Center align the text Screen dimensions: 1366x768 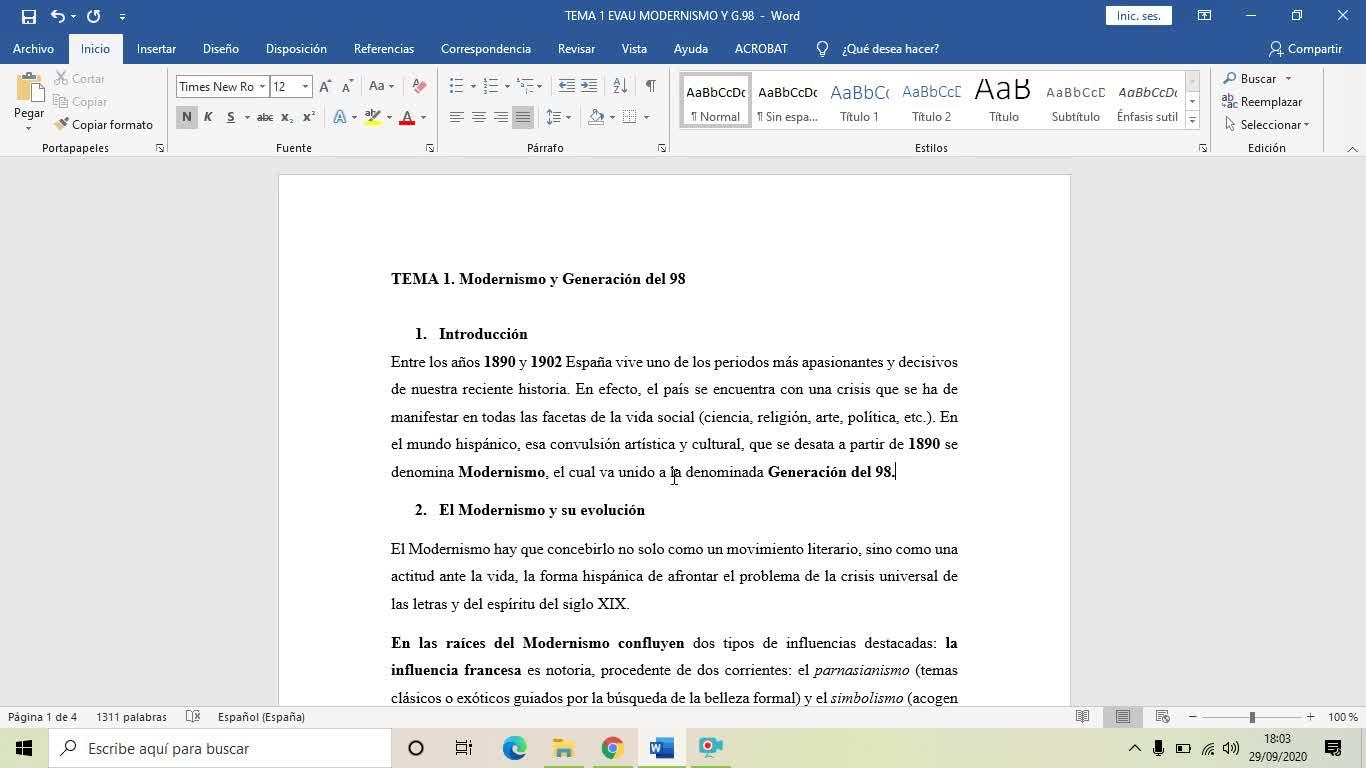click(478, 117)
